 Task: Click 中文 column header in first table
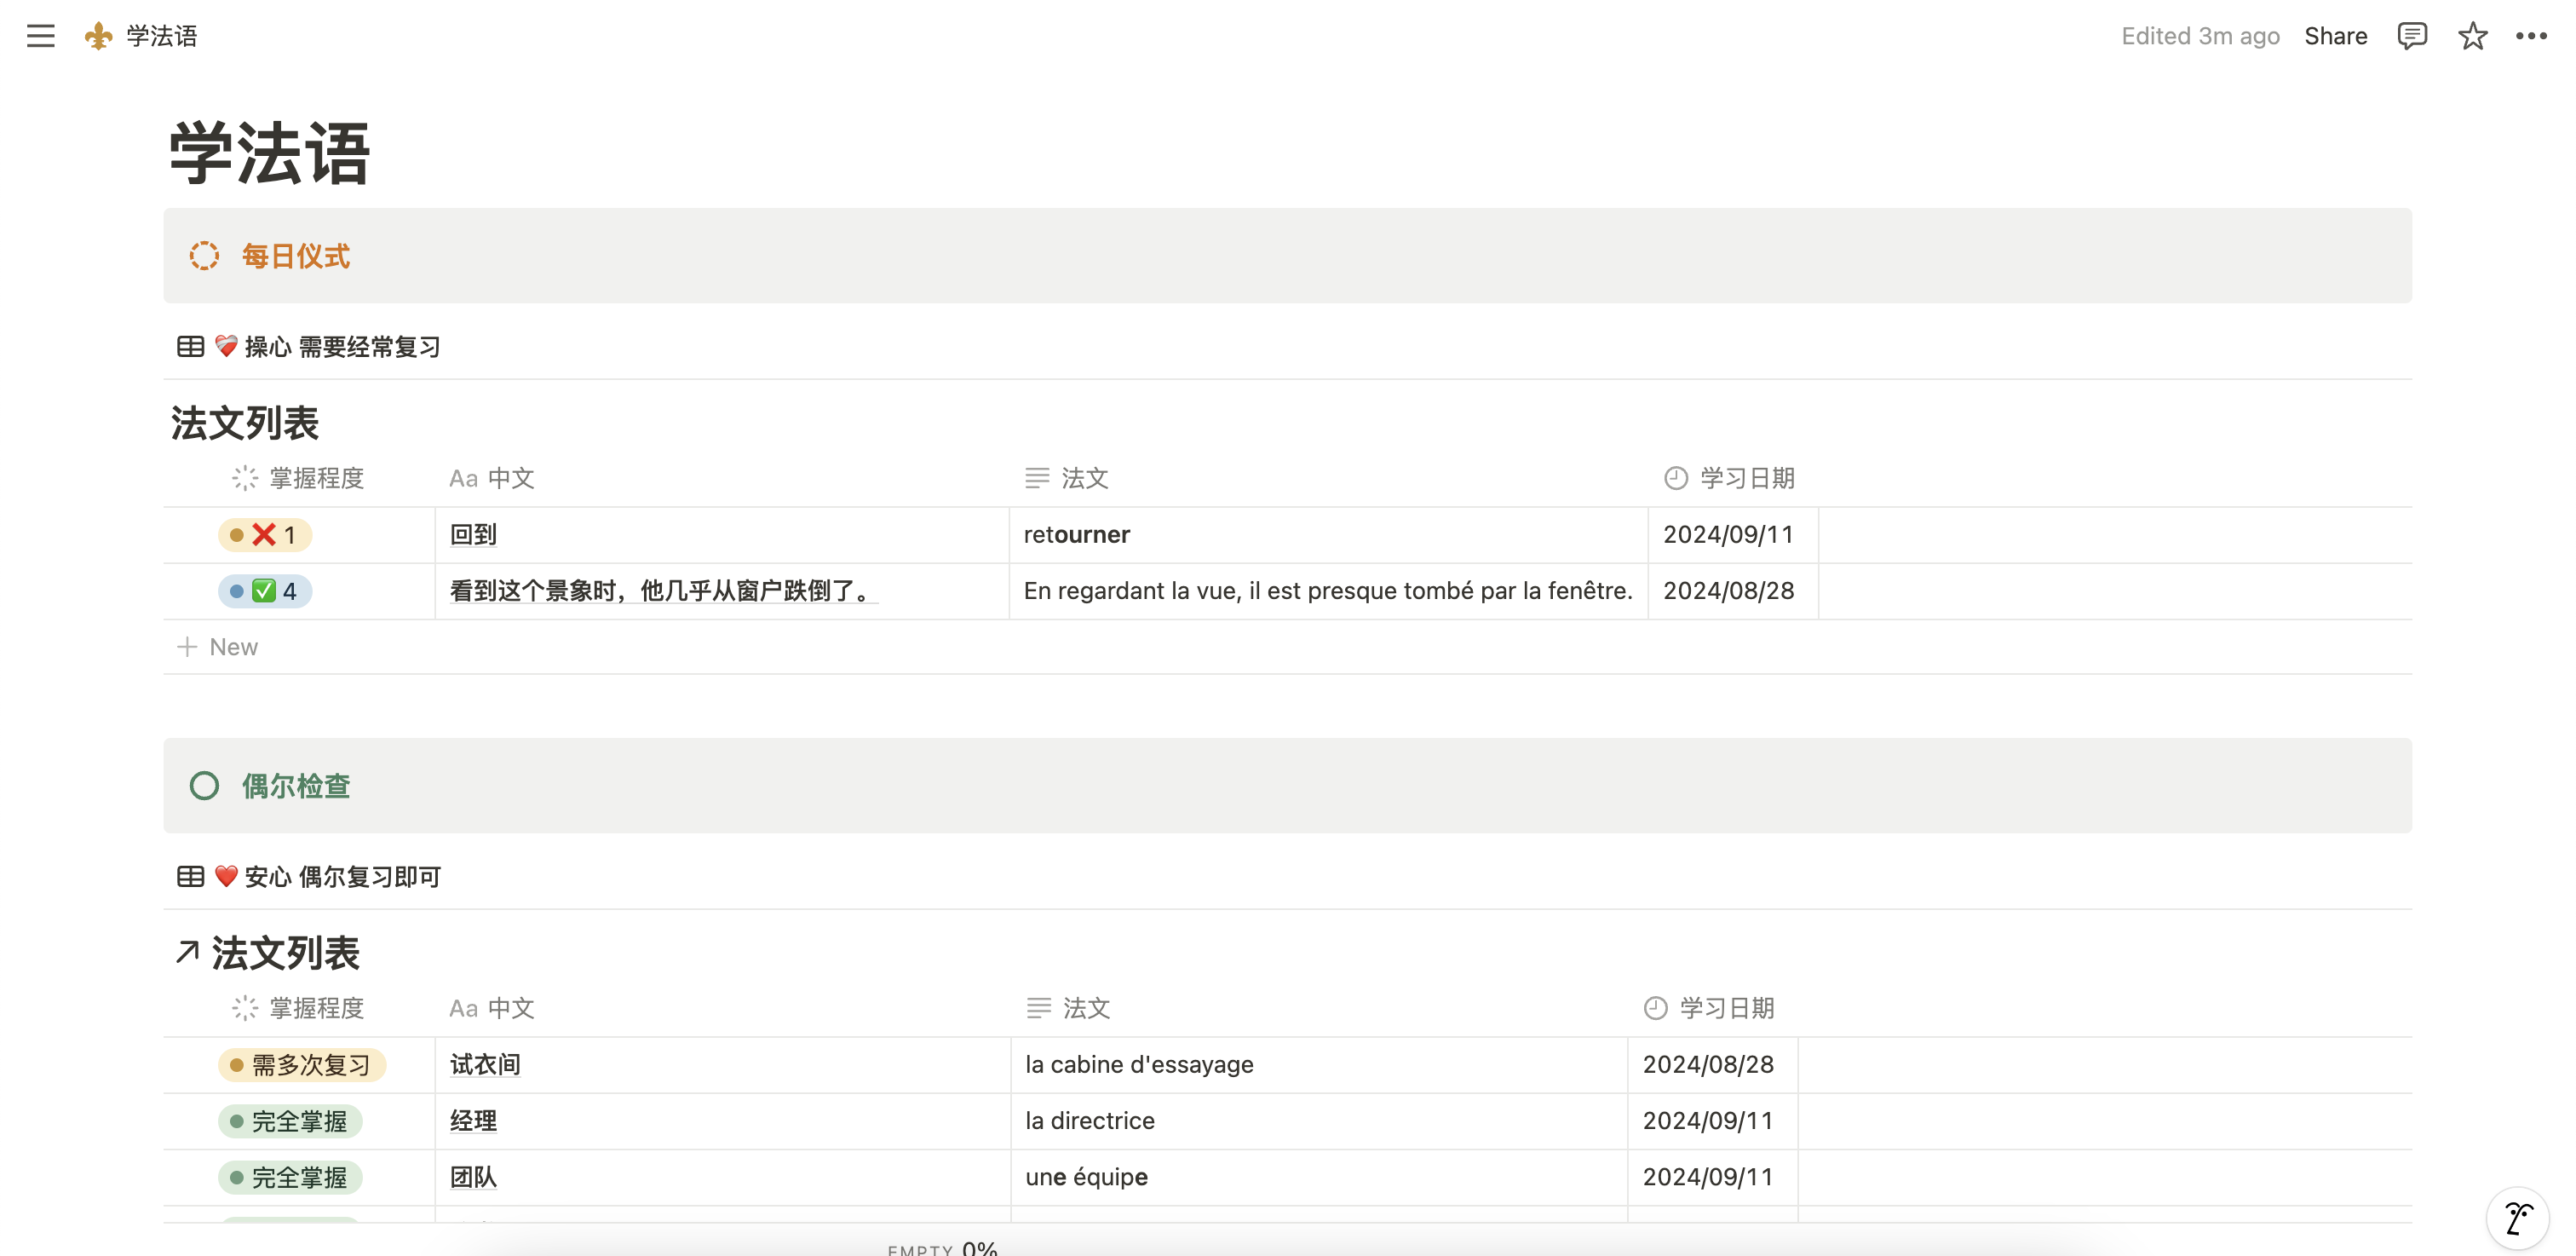pyautogui.click(x=492, y=478)
